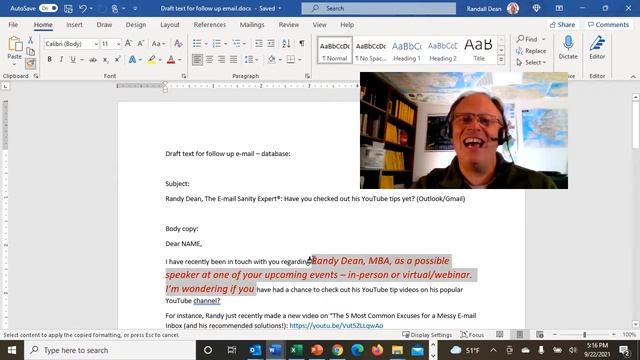Toggle italic formatting
The image size is (640, 360).
coord(61,60)
